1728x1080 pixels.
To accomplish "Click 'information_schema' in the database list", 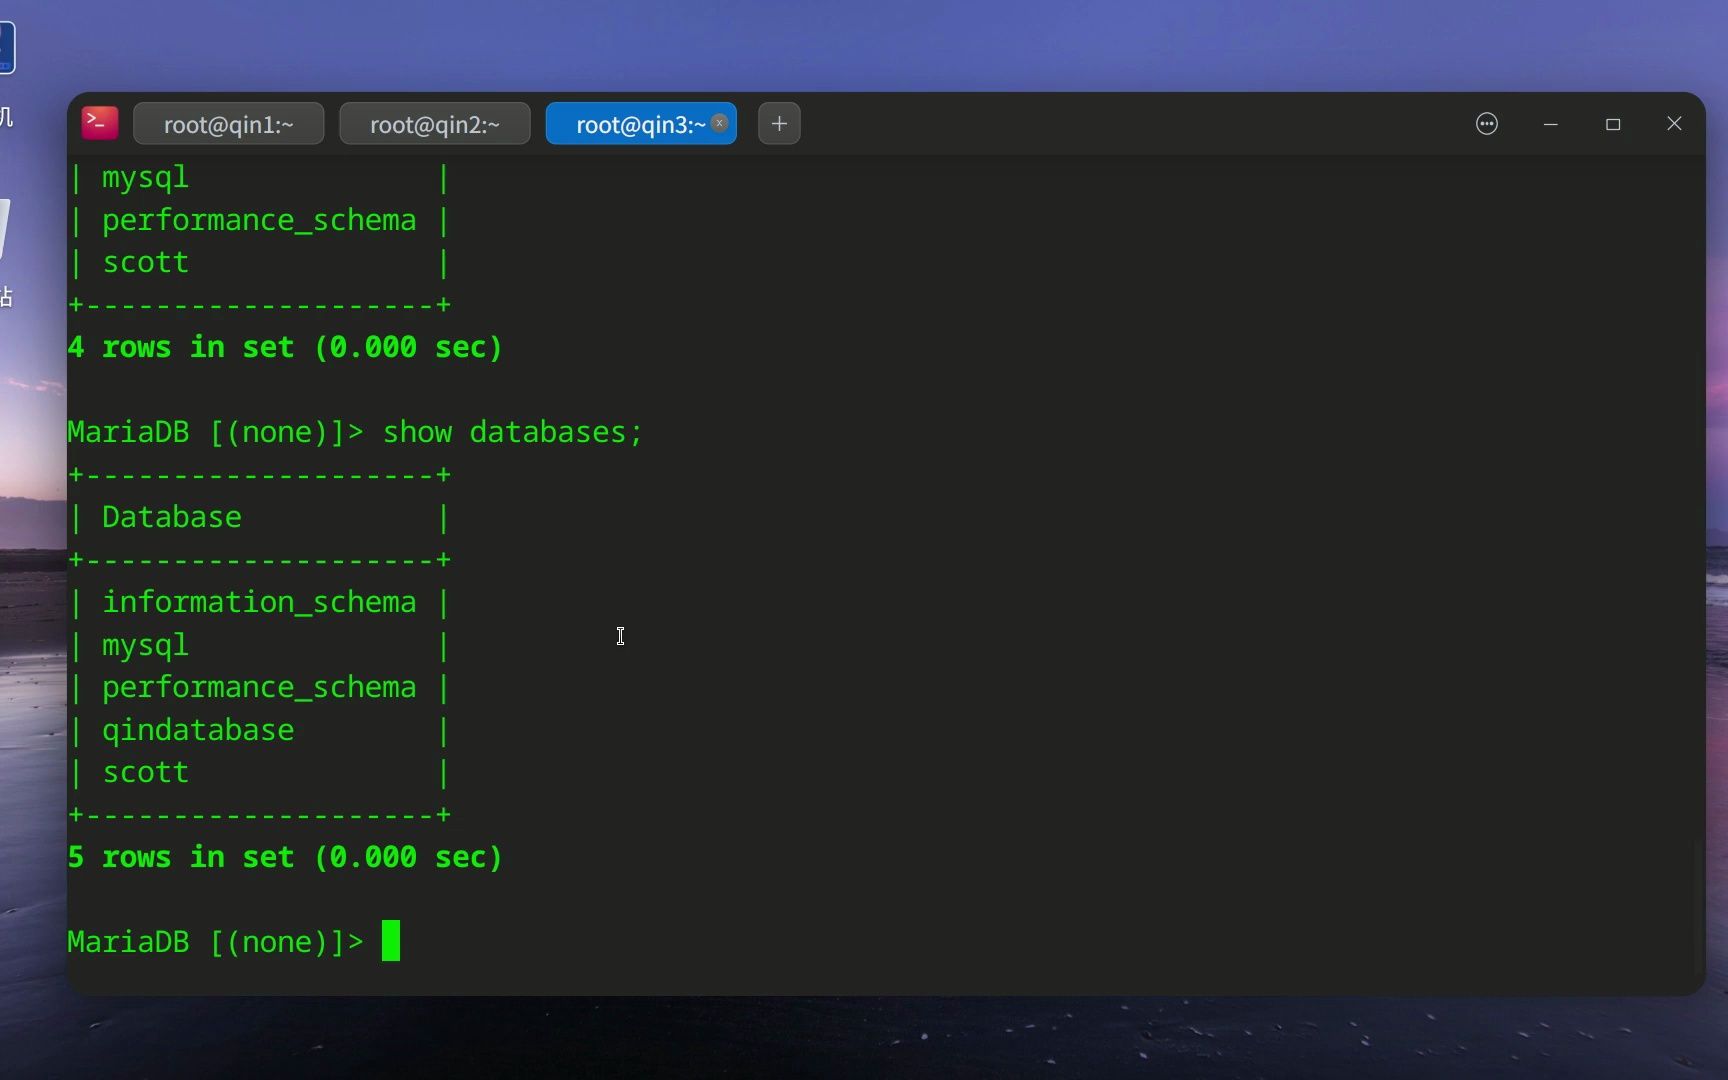I will [x=259, y=602].
